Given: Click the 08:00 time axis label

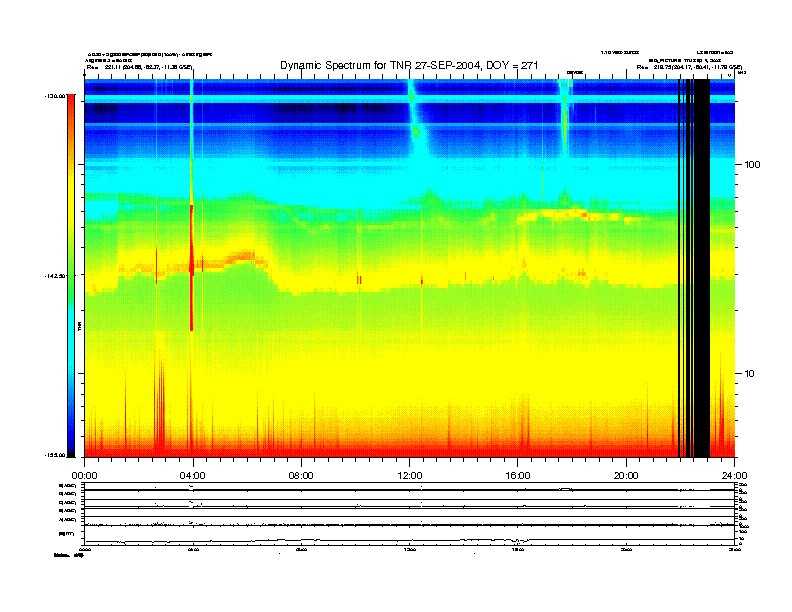Looking at the screenshot, I should click(301, 476).
